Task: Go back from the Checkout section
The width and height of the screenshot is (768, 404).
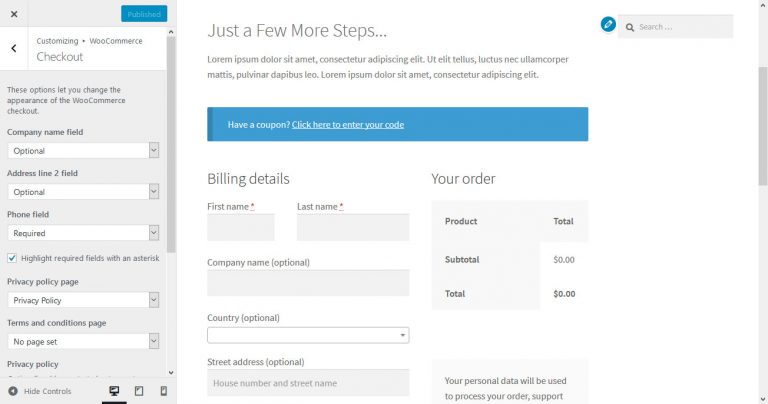Action: (x=13, y=48)
